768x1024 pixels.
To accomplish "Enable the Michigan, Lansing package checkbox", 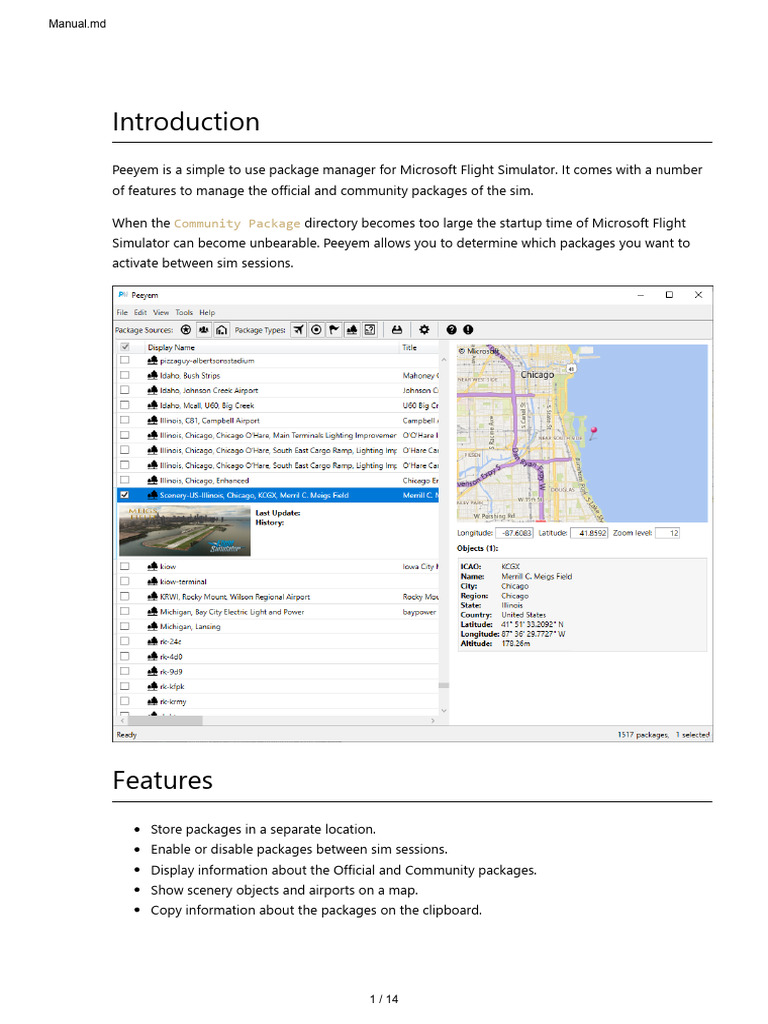I will click(x=125, y=626).
